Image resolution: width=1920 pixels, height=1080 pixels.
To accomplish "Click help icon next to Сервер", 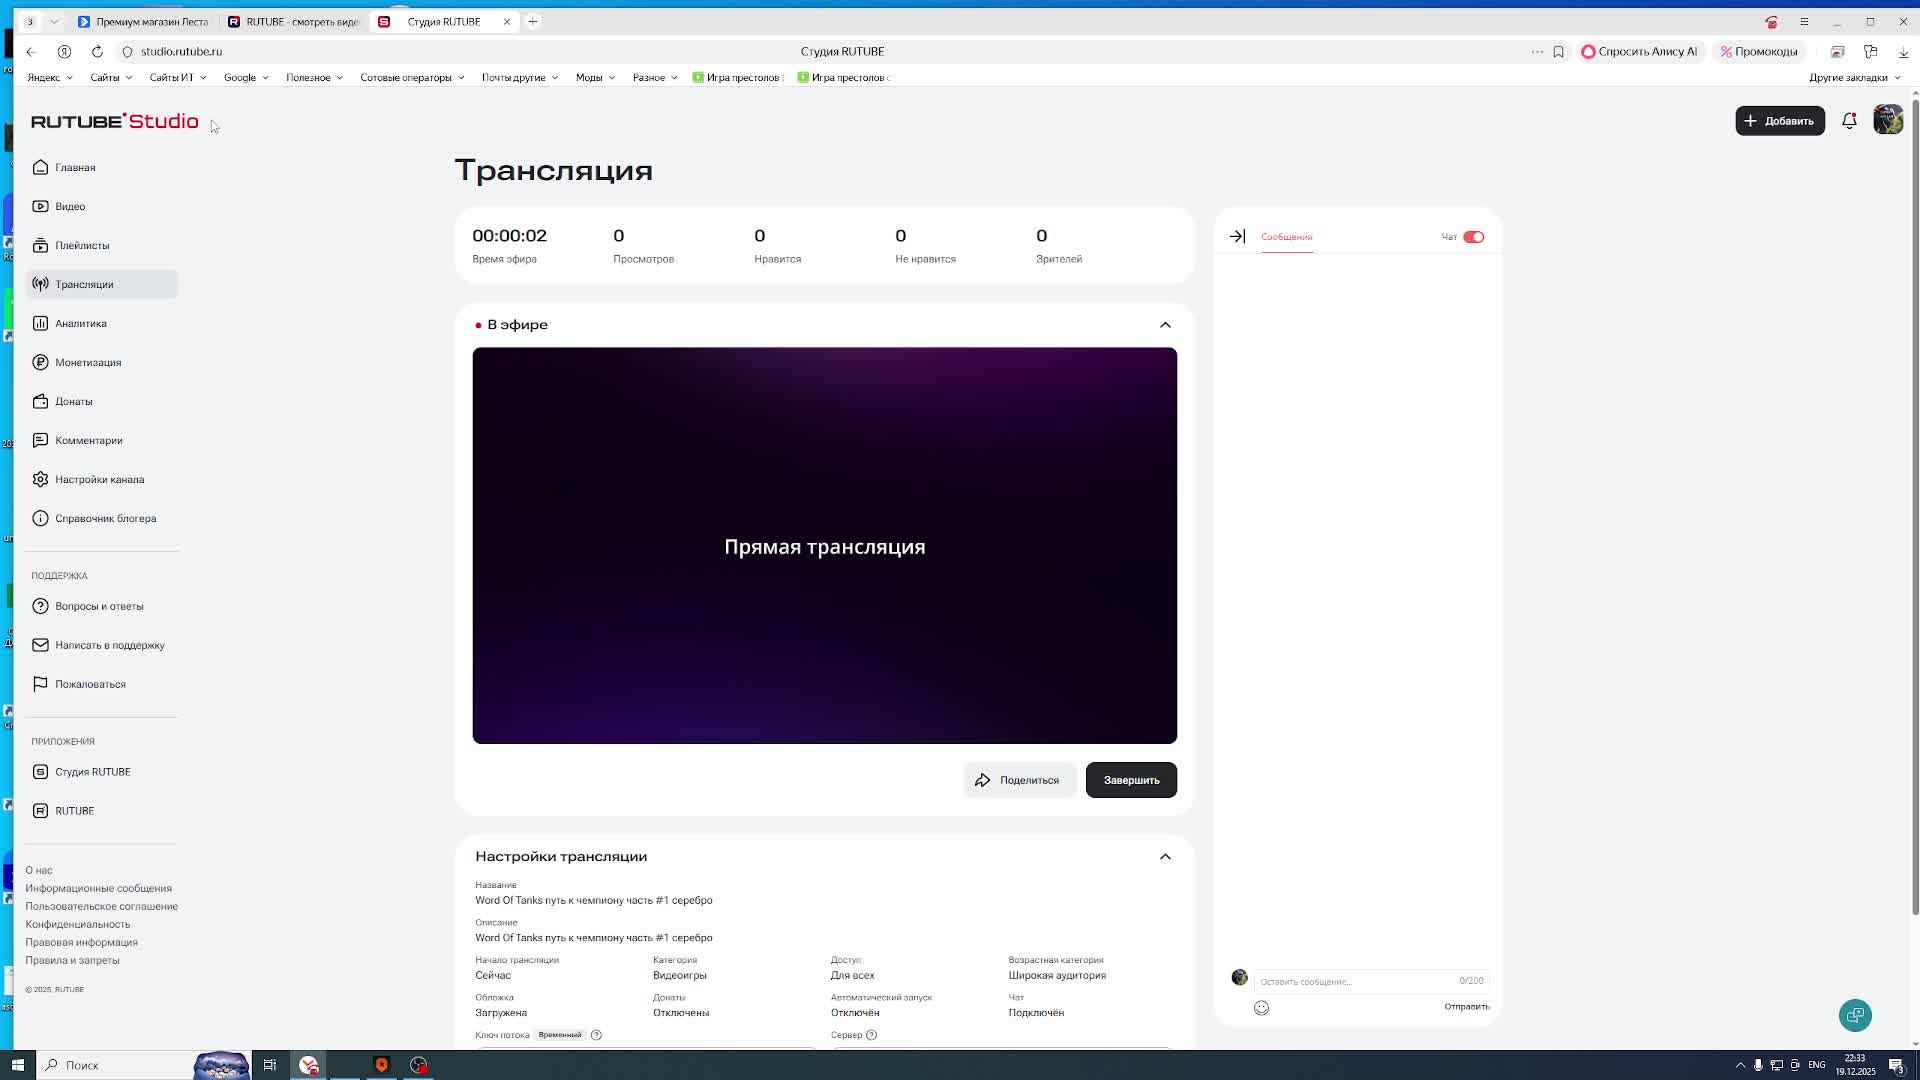I will point(871,1035).
